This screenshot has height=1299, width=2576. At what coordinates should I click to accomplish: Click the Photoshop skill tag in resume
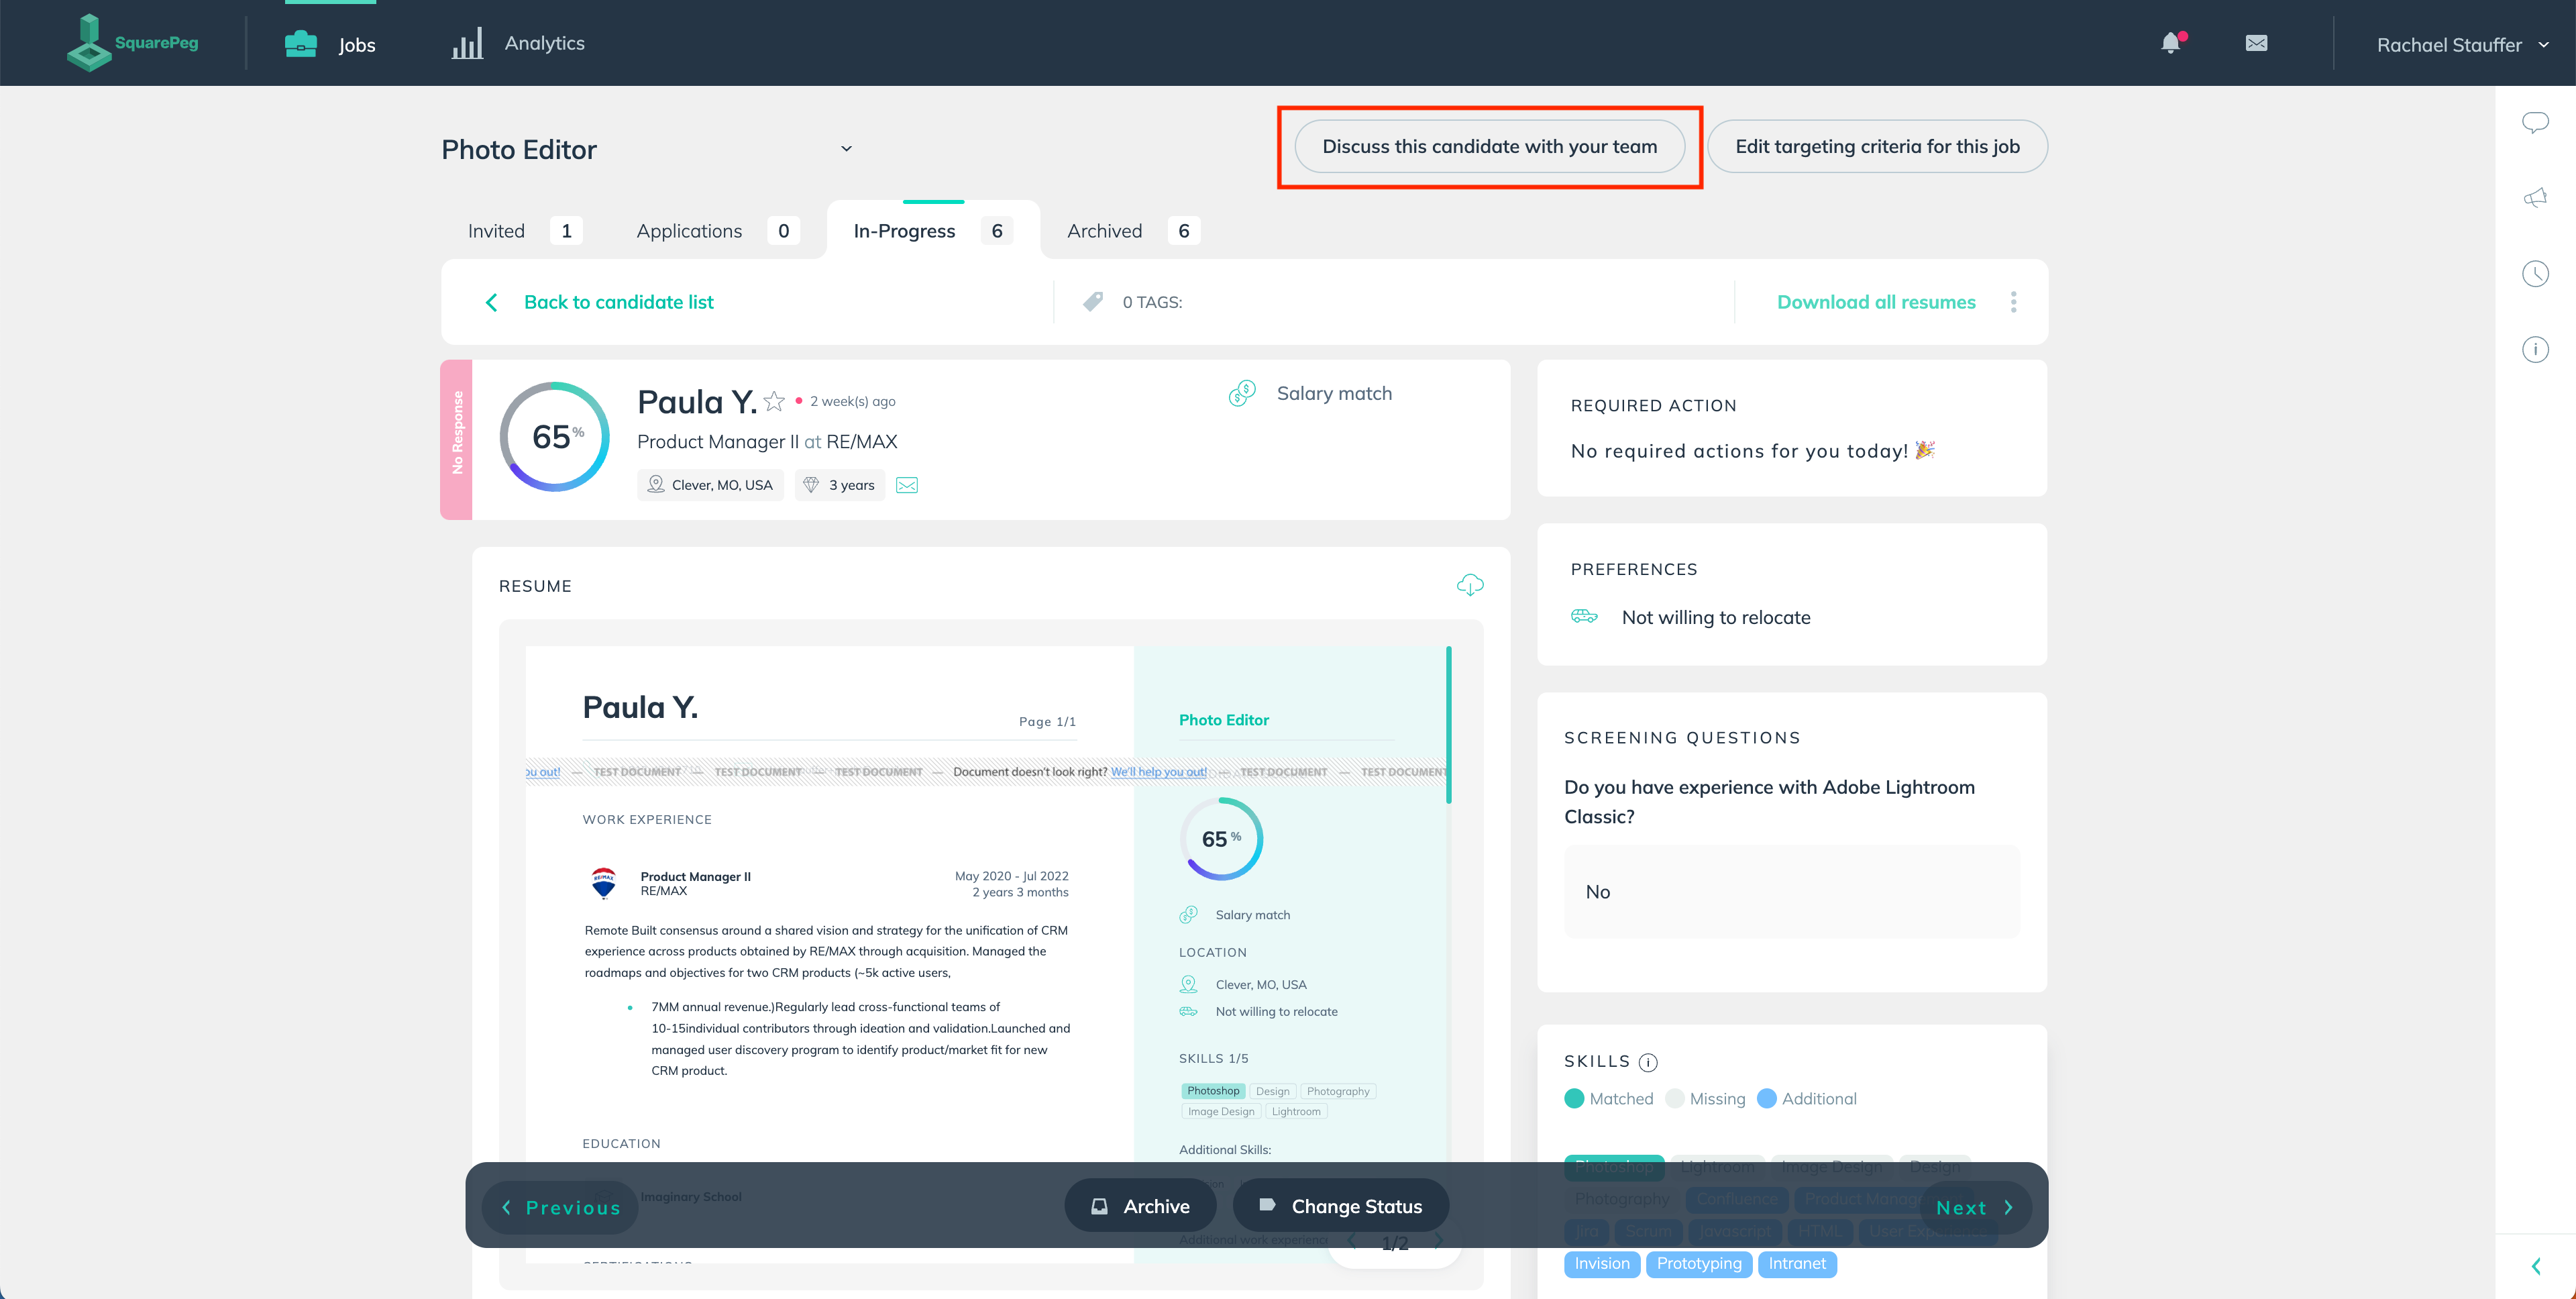(x=1213, y=1091)
